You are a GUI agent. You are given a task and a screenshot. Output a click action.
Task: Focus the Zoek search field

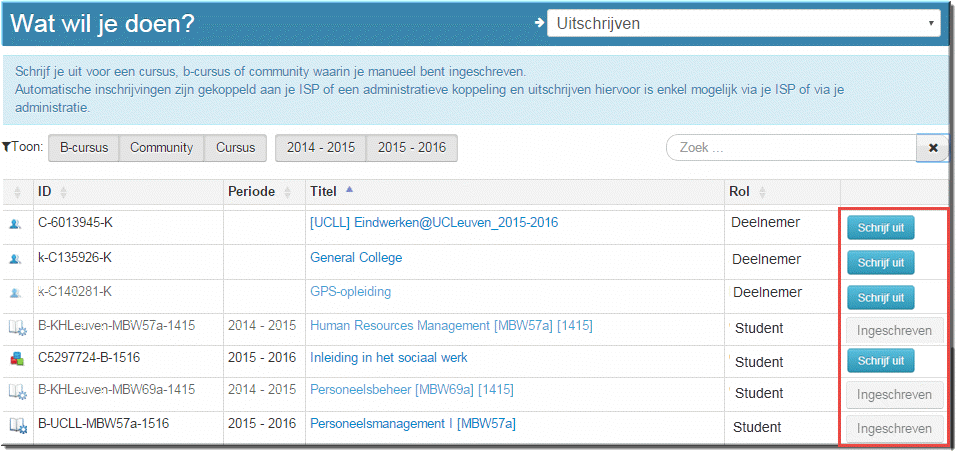pos(791,148)
